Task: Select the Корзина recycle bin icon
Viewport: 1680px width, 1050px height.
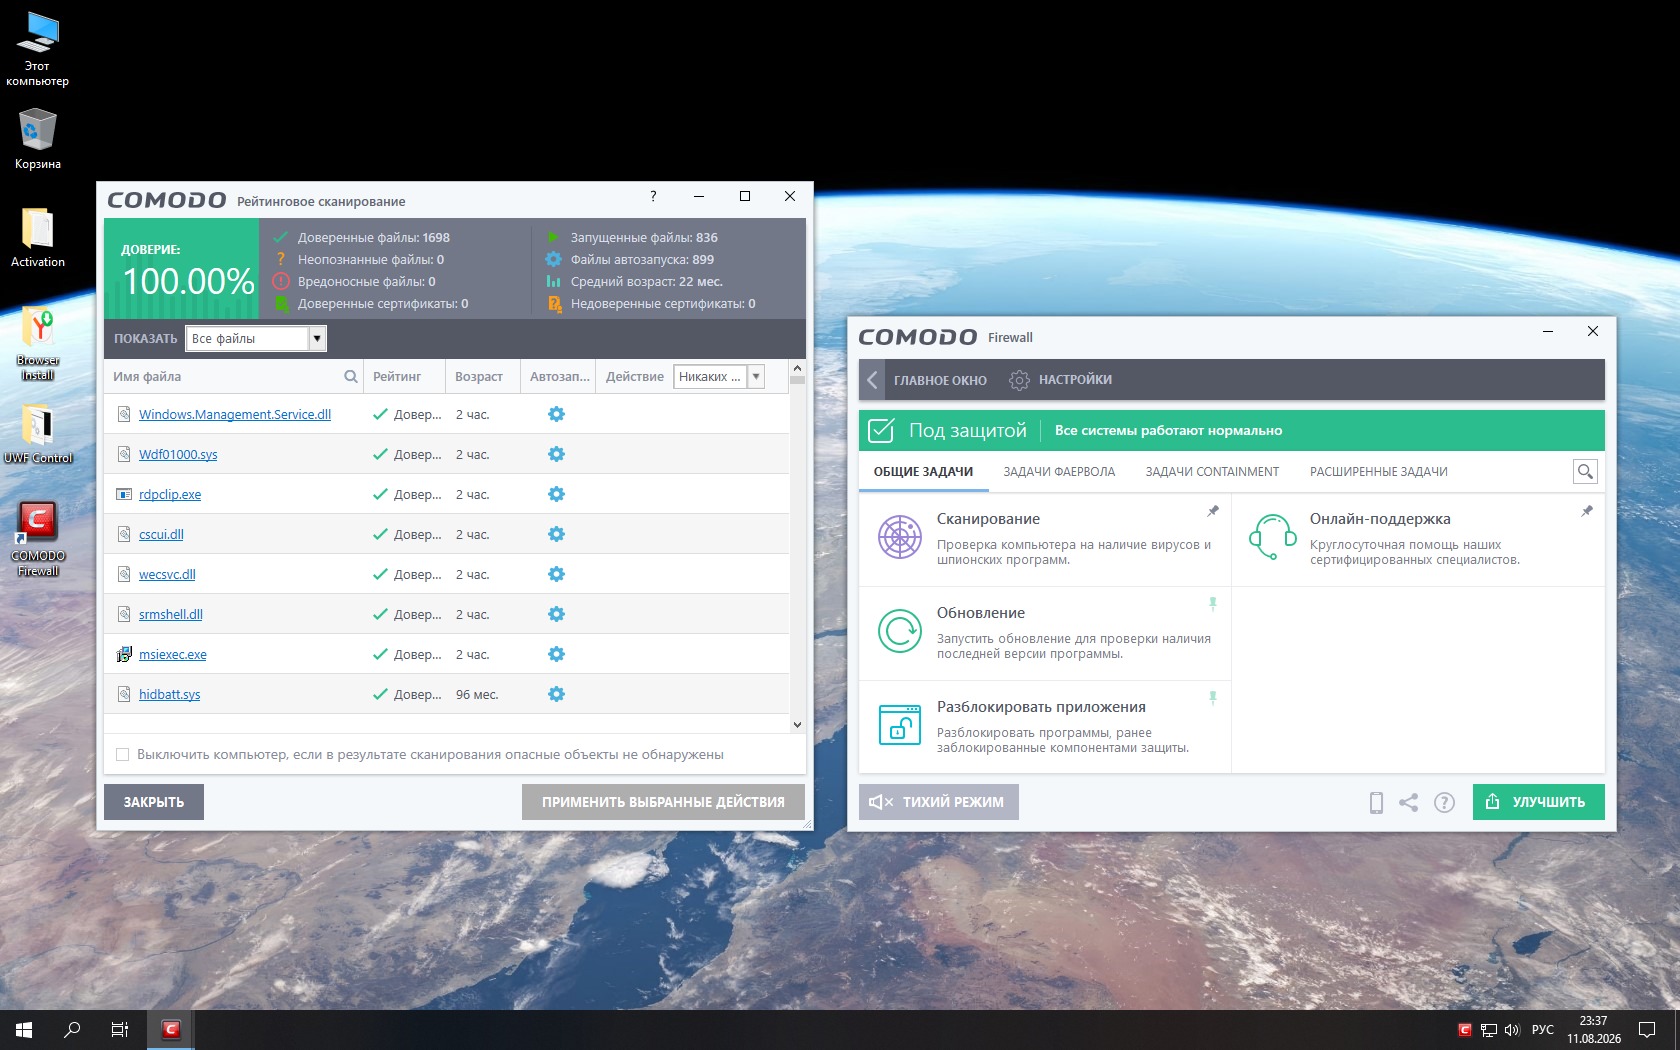Action: (x=38, y=138)
